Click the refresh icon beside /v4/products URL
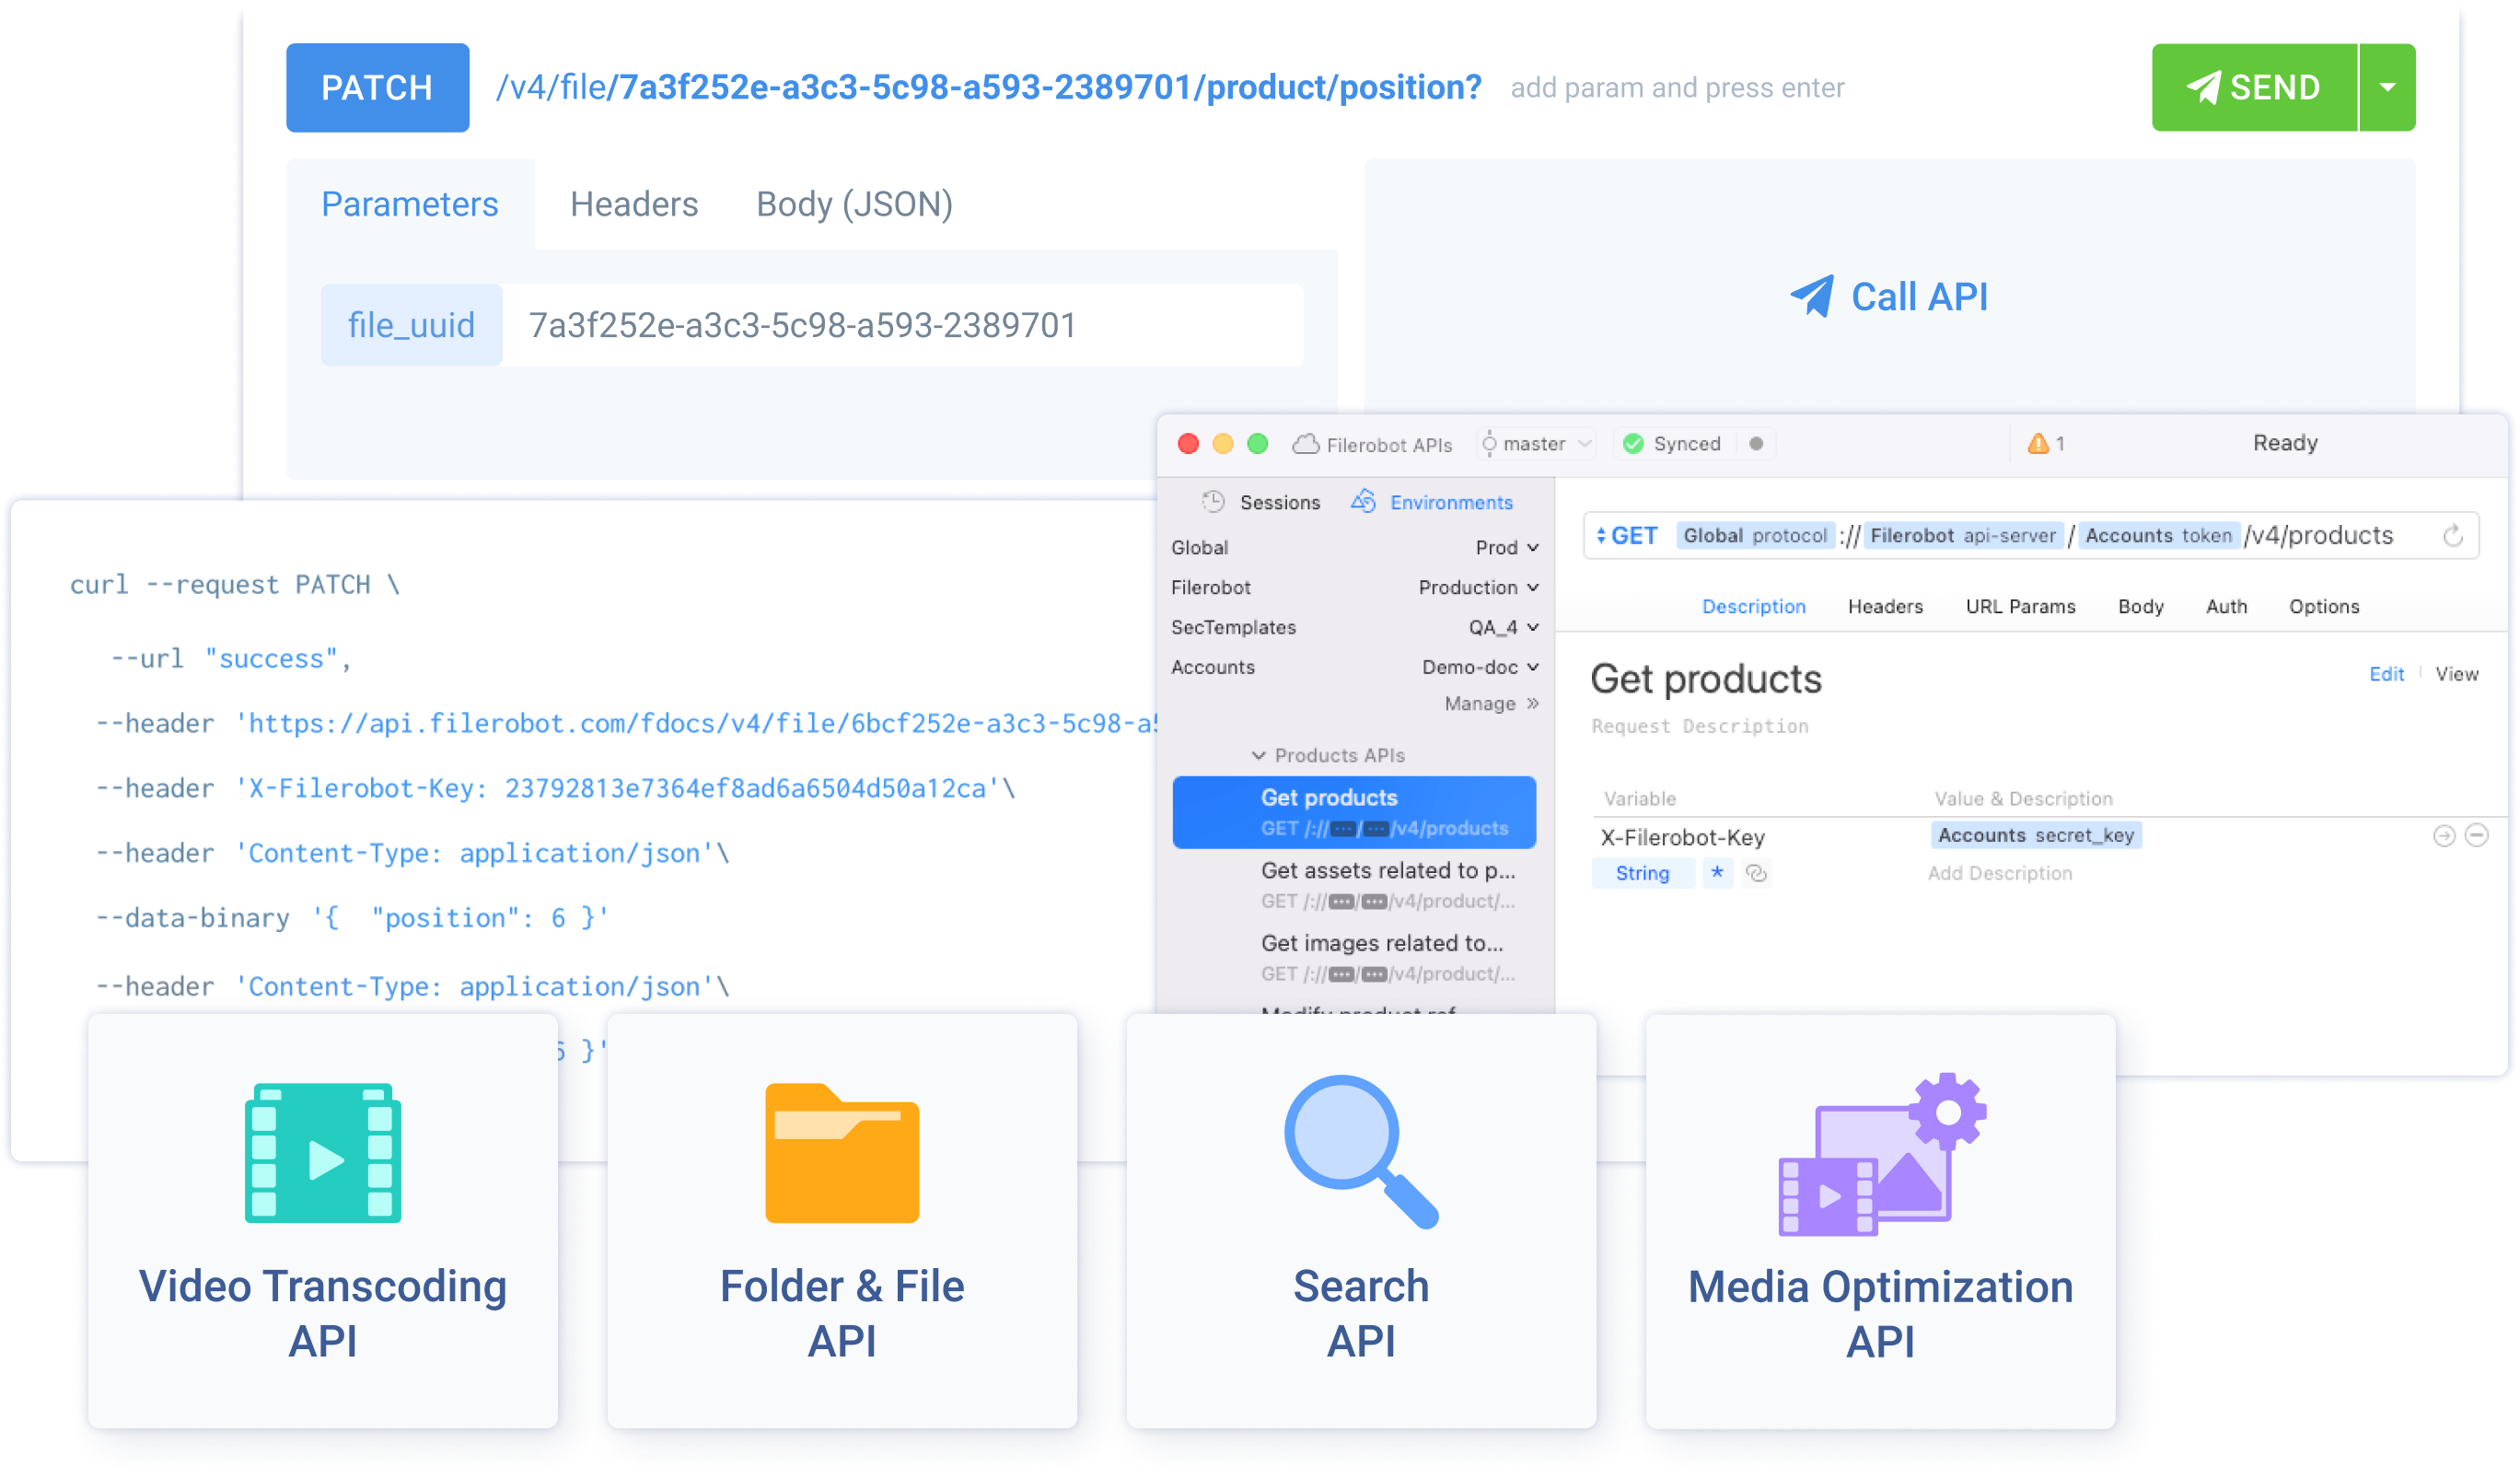2520x1479 pixels. [2453, 536]
